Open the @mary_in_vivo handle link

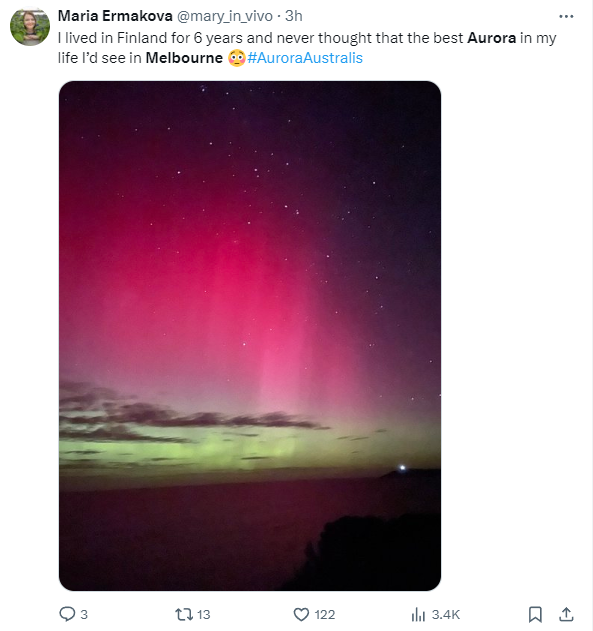click(x=224, y=16)
